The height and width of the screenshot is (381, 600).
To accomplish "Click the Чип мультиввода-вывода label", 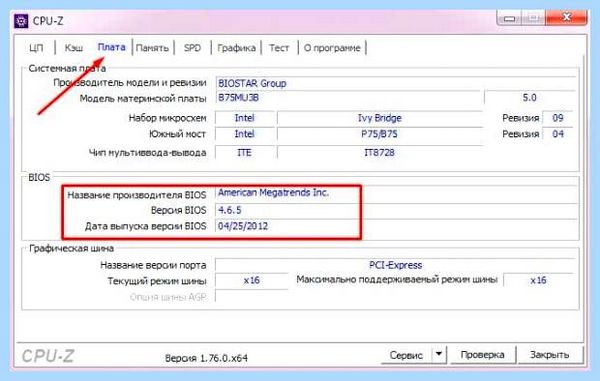I will coord(147,153).
